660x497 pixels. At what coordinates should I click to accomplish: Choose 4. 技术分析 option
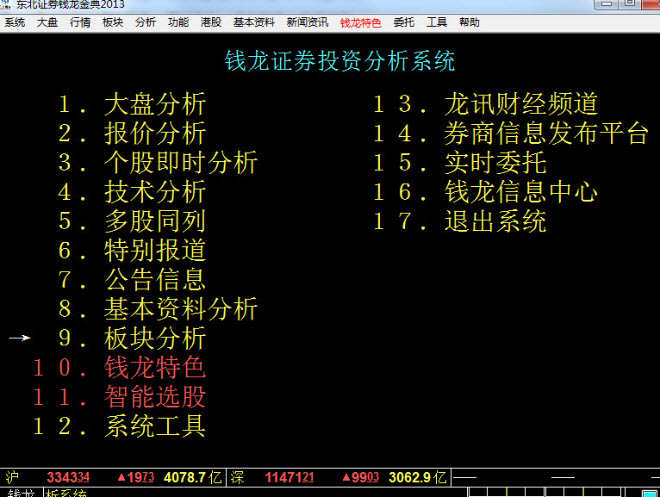pyautogui.click(x=132, y=192)
